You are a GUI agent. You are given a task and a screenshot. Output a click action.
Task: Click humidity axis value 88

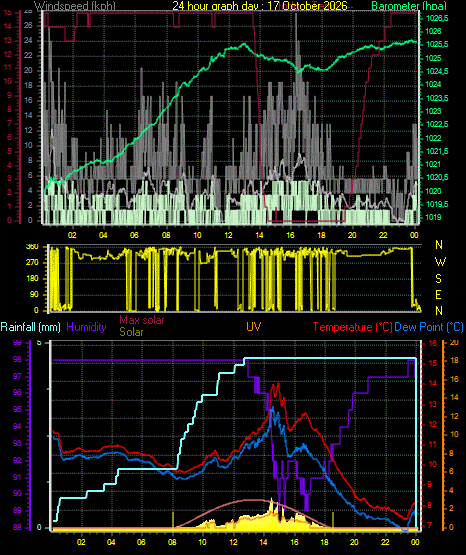pos(17,527)
